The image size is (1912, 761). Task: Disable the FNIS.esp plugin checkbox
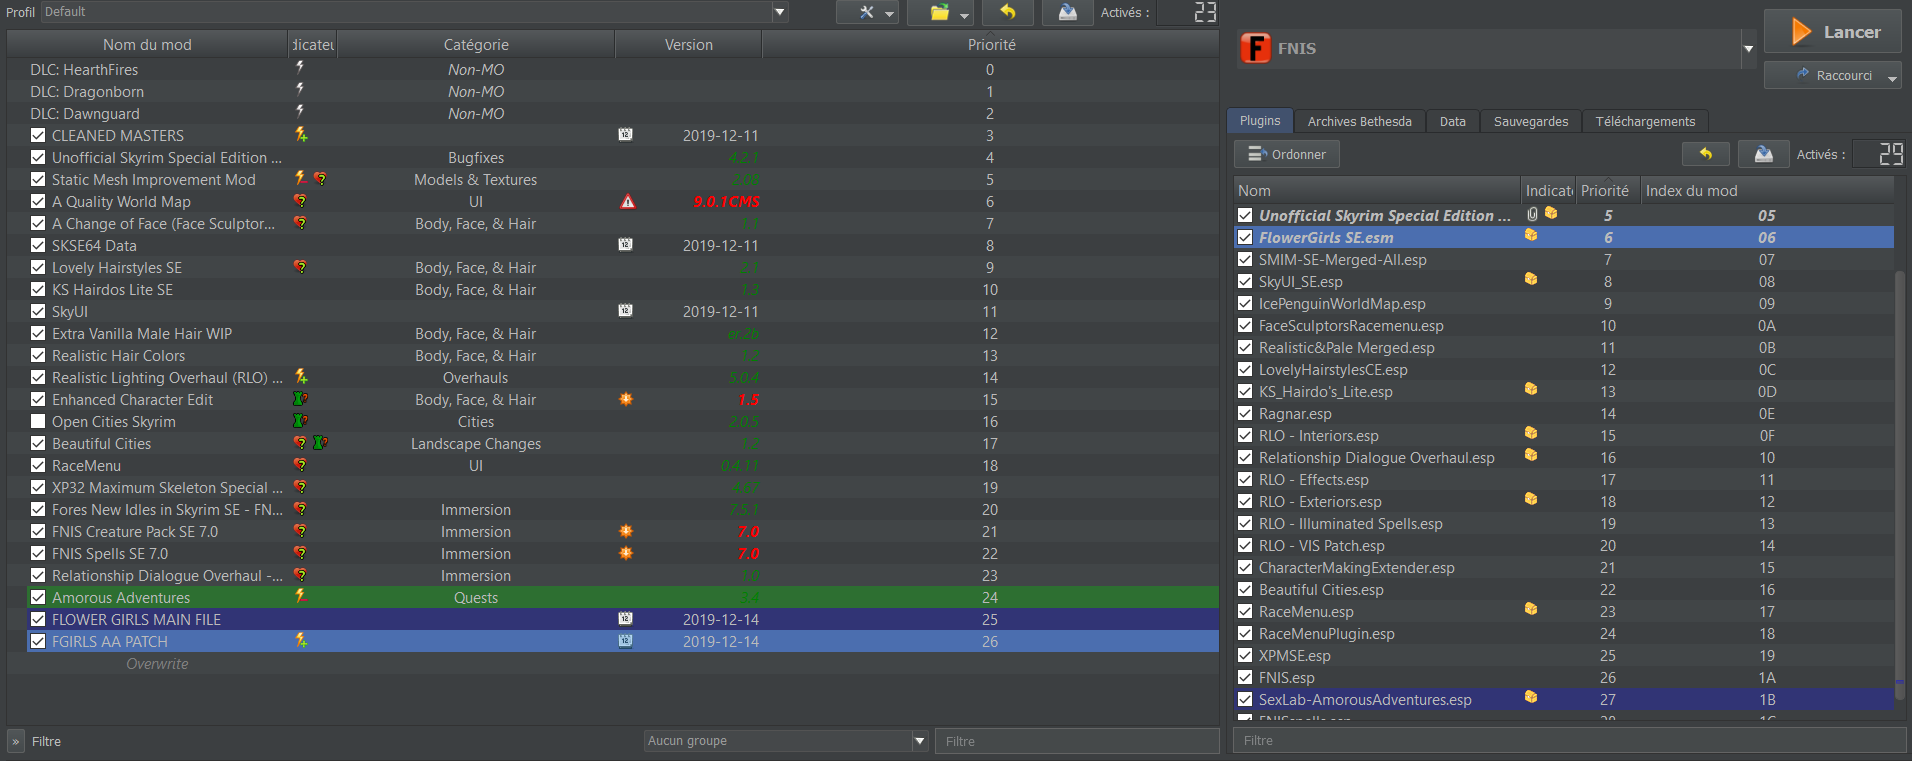1245,677
